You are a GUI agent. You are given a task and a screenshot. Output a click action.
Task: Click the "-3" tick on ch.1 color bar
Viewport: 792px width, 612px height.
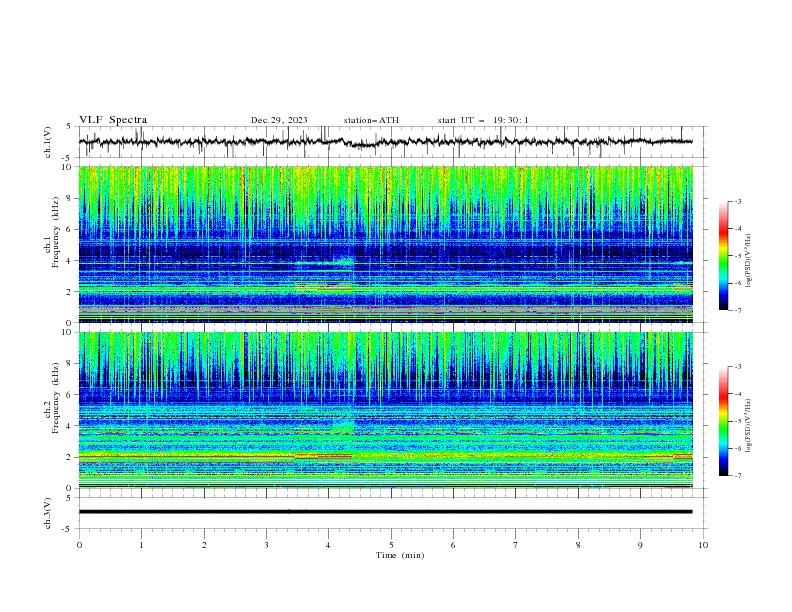737,201
